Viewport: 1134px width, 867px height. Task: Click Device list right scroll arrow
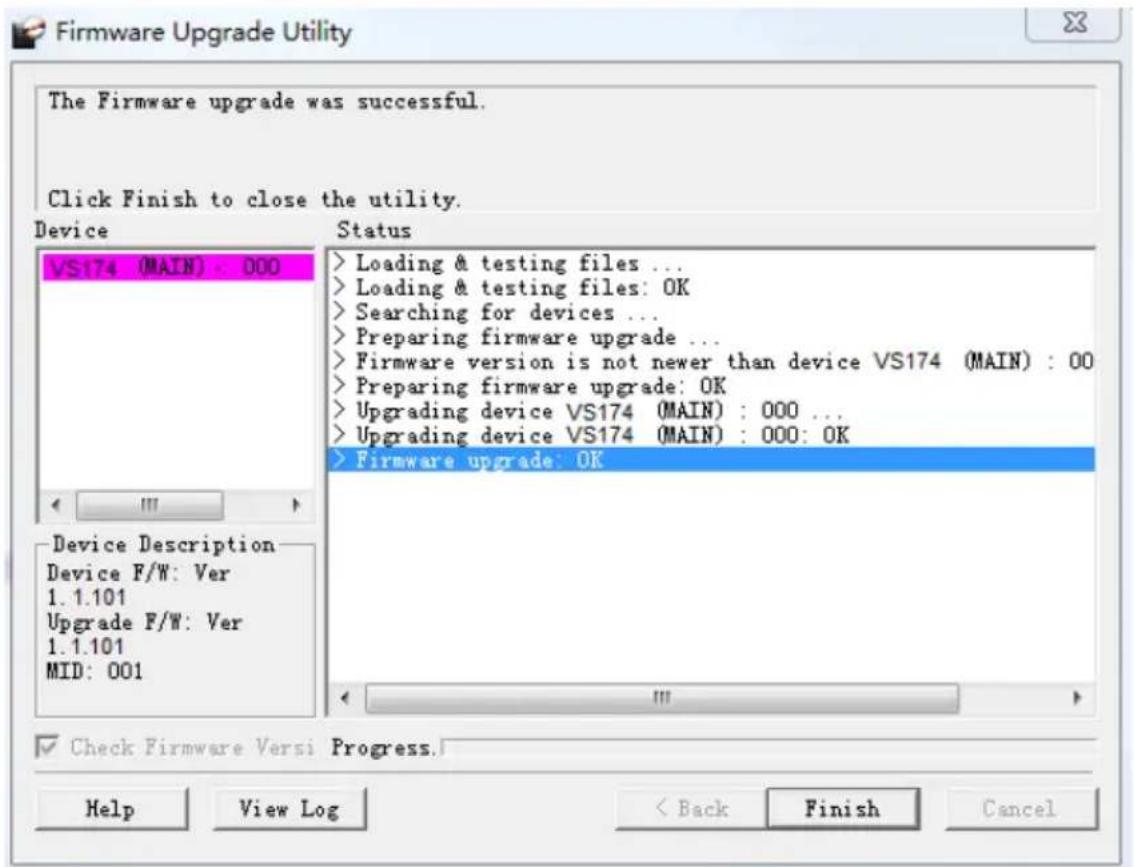tap(296, 504)
